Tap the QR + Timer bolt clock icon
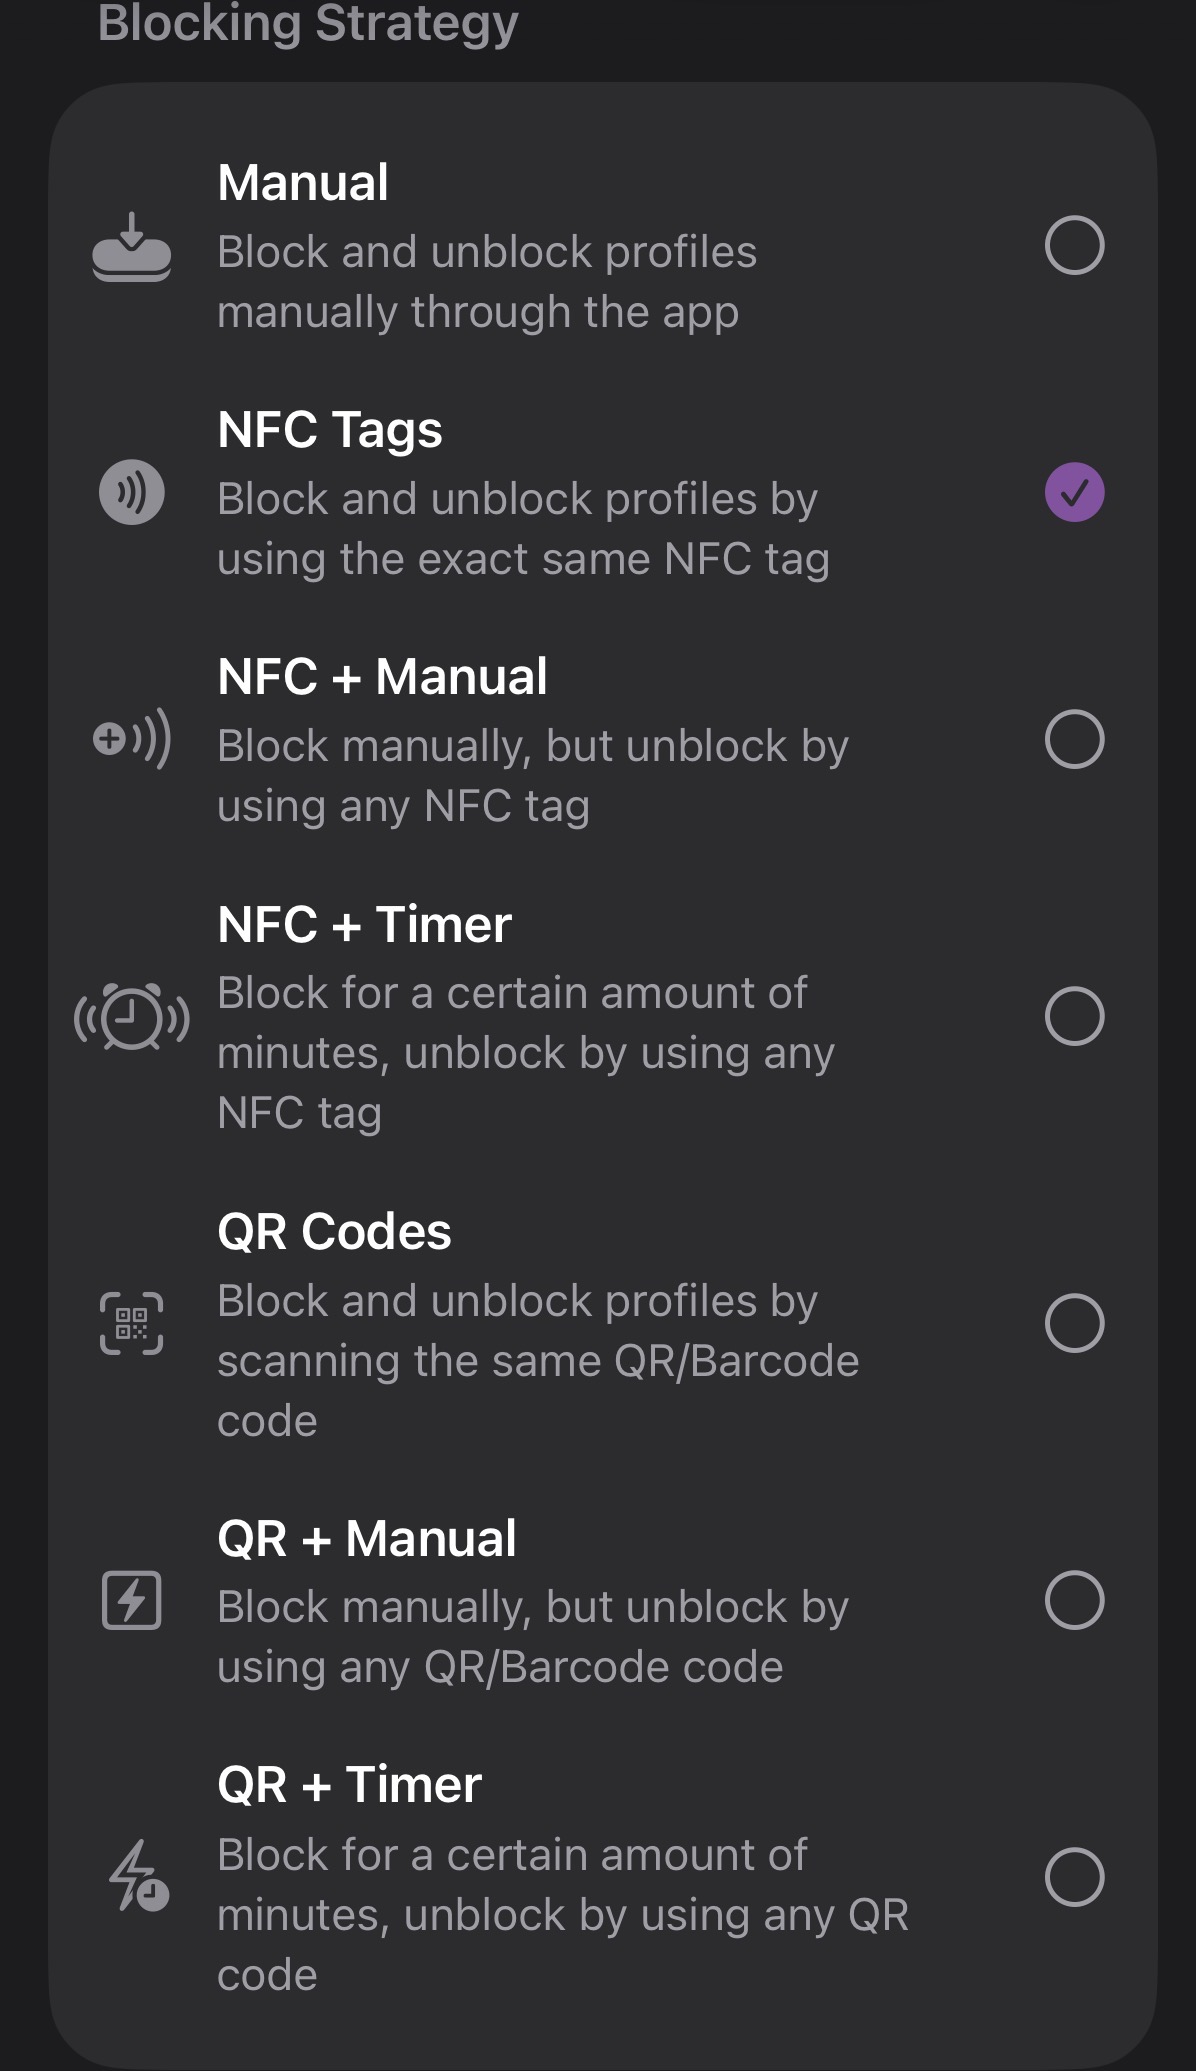1196x2071 pixels. [x=137, y=1877]
